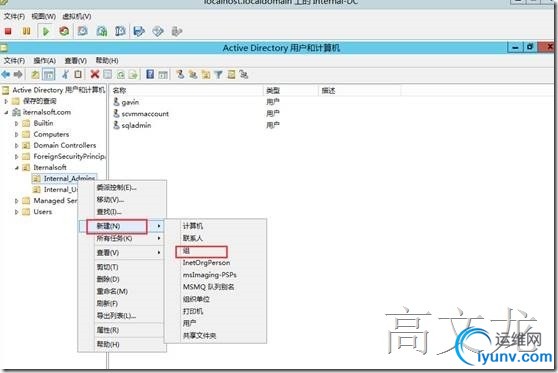Click the CD/DVD connect icon
558x373 pixels.
(158, 31)
